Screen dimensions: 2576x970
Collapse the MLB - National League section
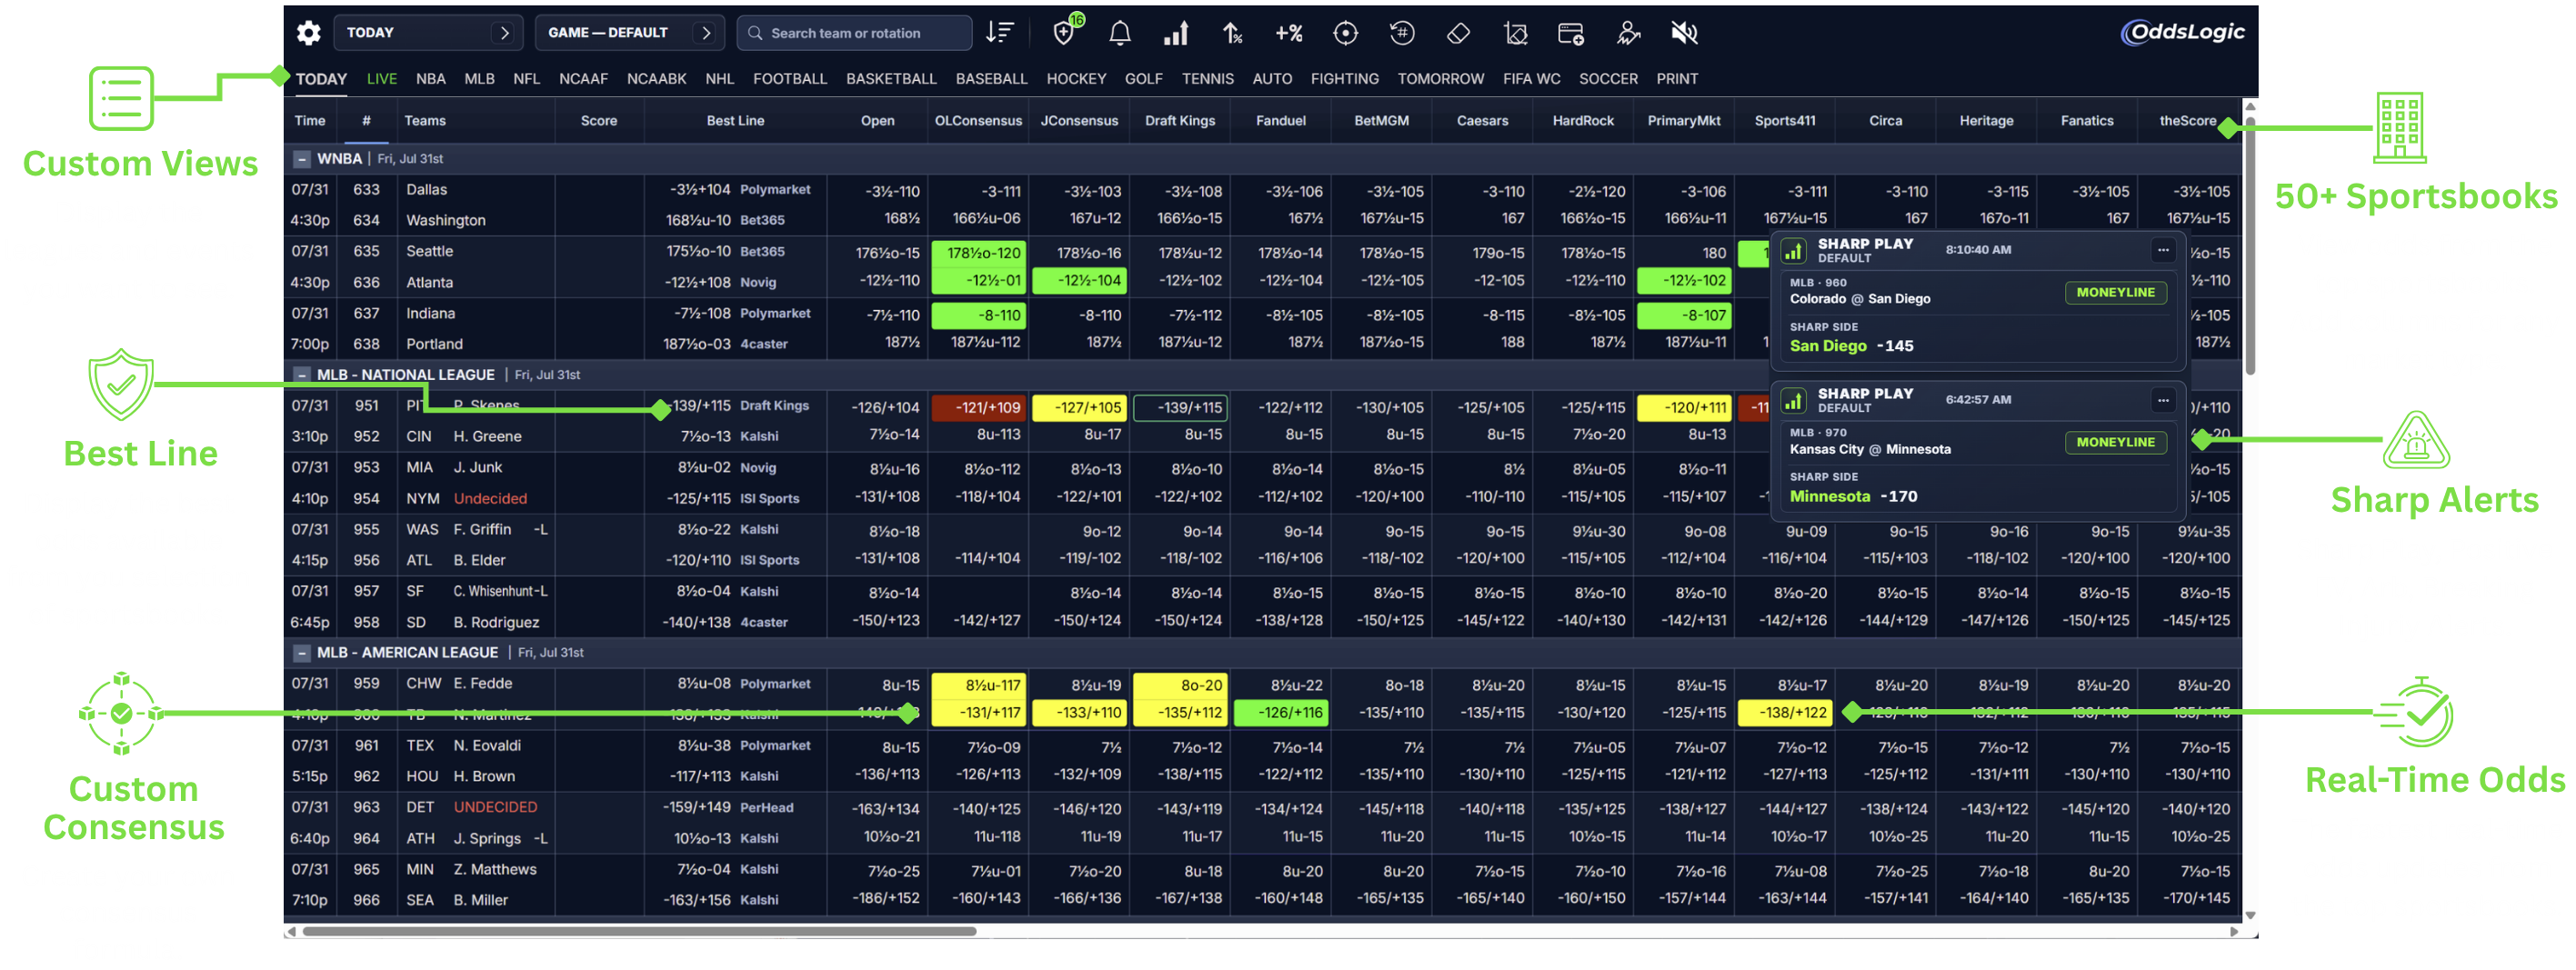click(301, 375)
